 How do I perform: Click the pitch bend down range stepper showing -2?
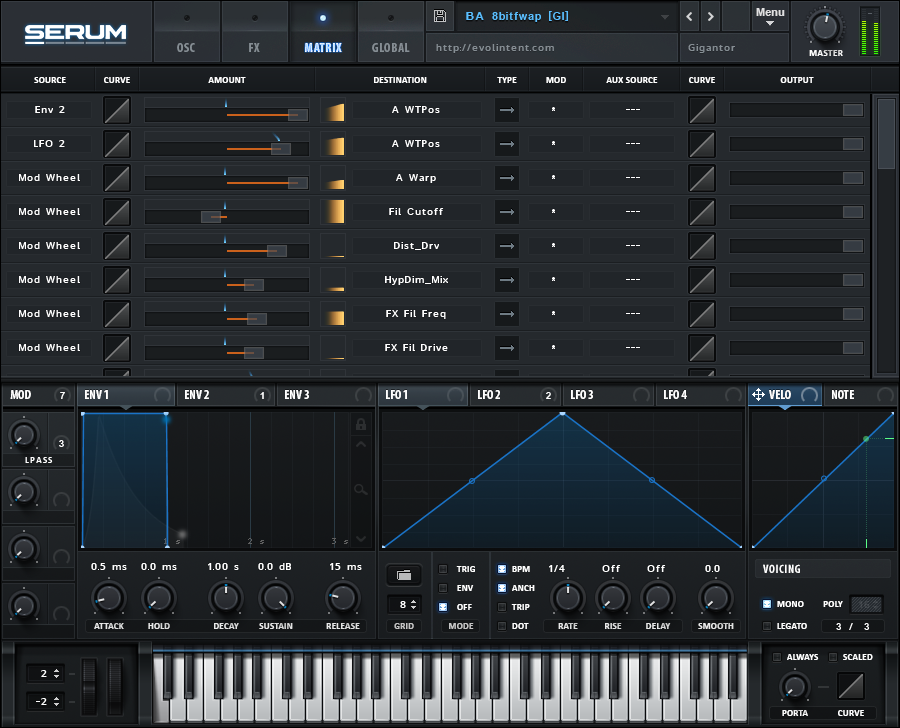(x=45, y=701)
